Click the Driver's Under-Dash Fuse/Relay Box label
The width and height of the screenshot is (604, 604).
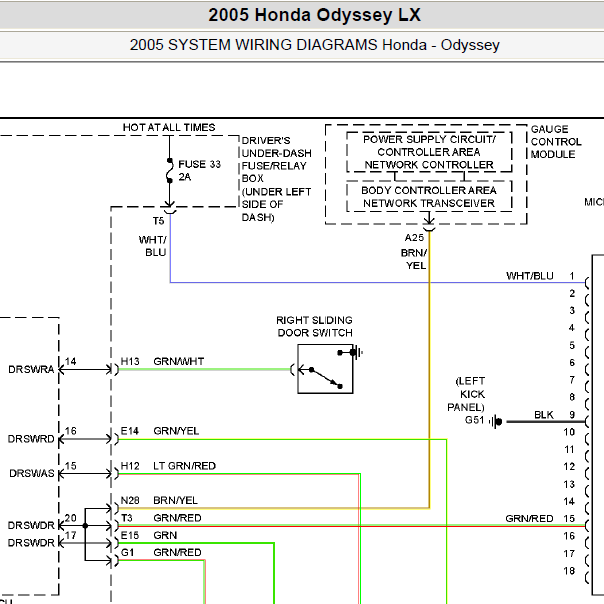(276, 179)
